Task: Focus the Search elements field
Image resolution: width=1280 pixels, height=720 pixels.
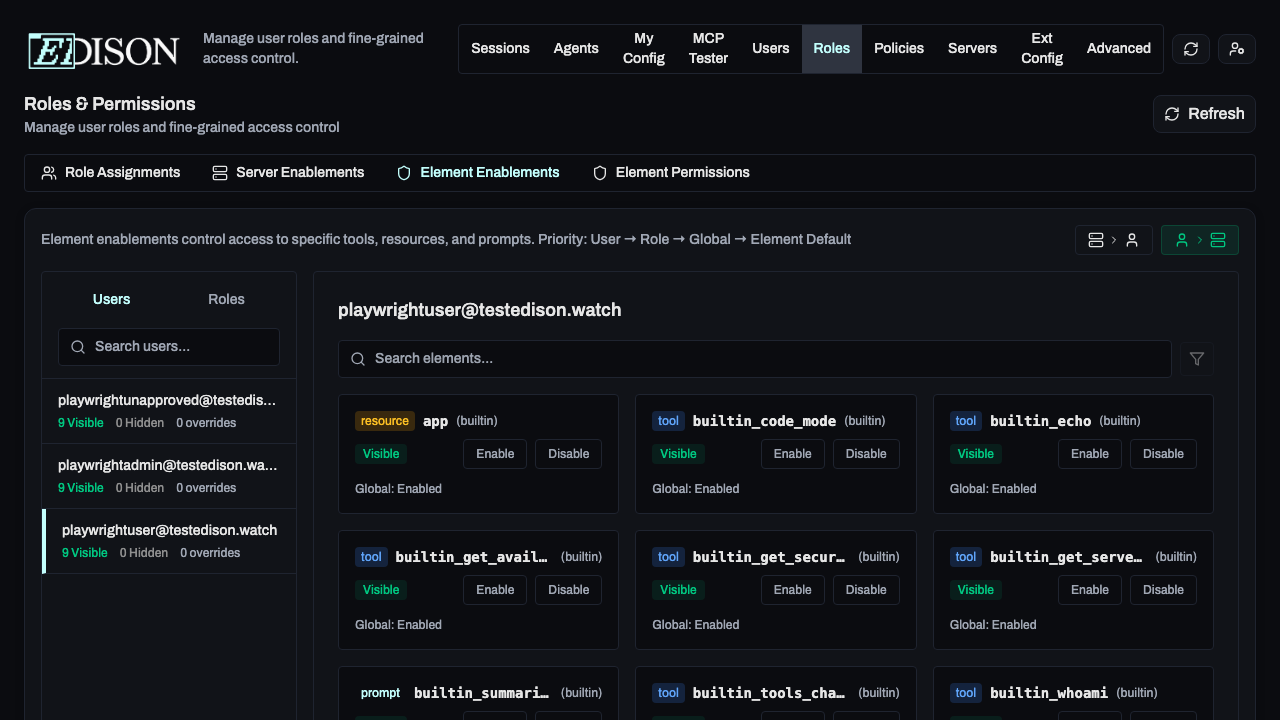Action: pos(754,359)
